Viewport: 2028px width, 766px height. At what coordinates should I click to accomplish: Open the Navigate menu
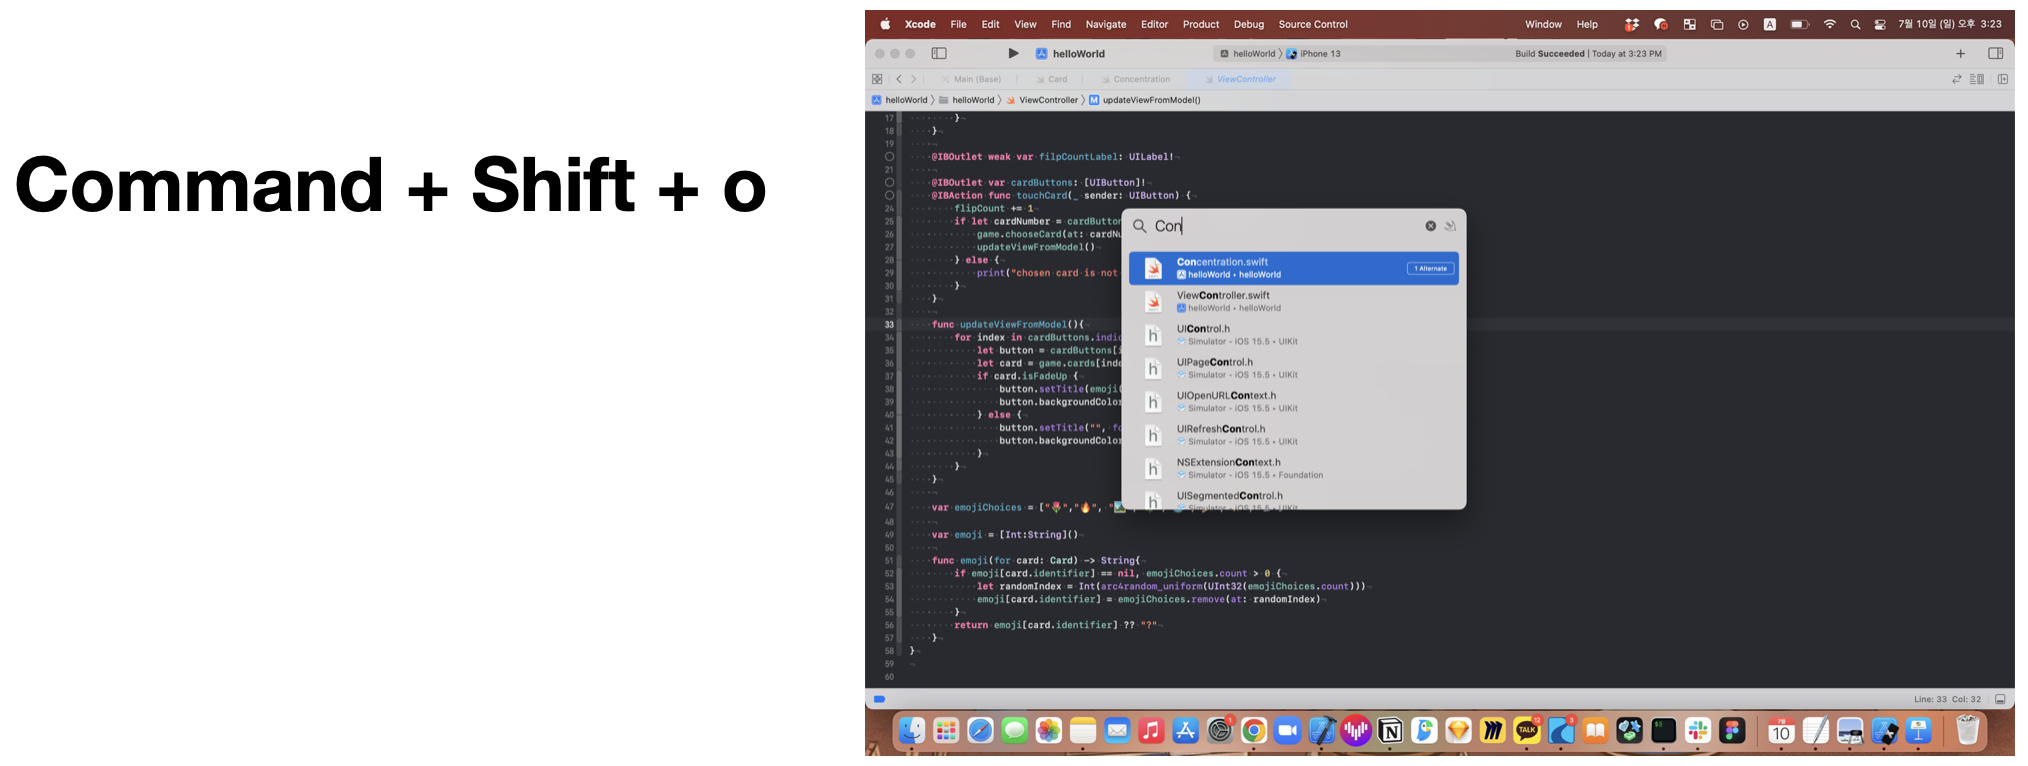pyautogui.click(x=1105, y=24)
